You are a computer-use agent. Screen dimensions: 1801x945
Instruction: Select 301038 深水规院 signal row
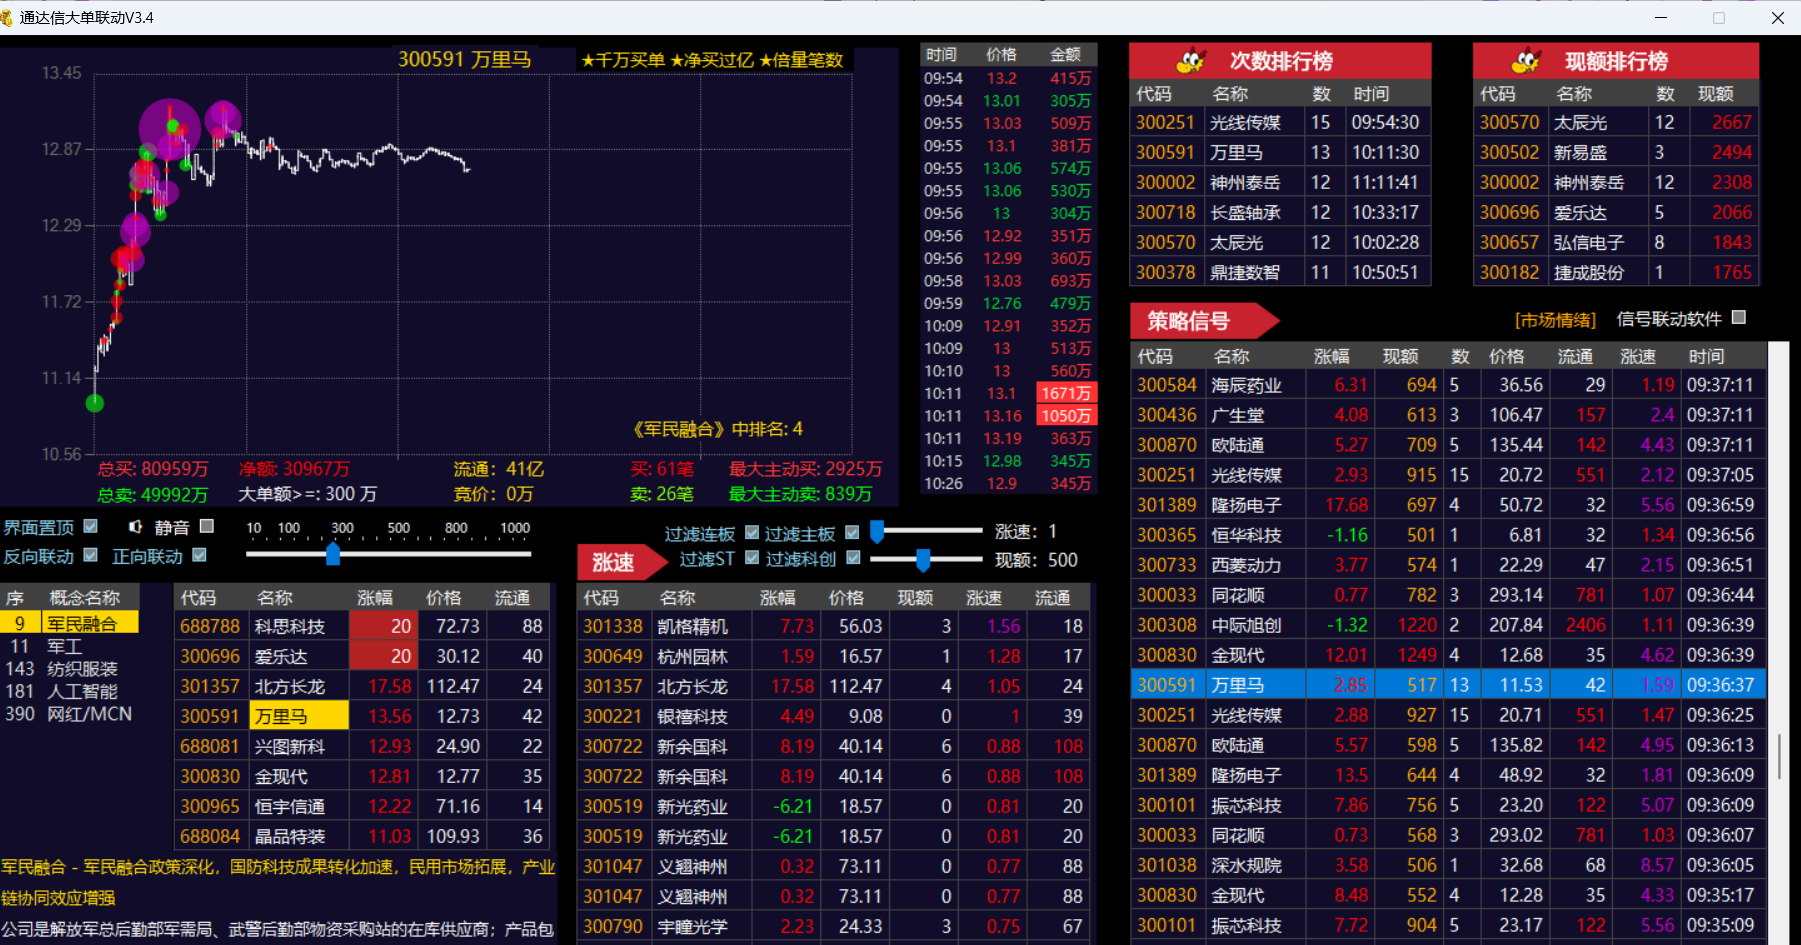(x=1448, y=865)
